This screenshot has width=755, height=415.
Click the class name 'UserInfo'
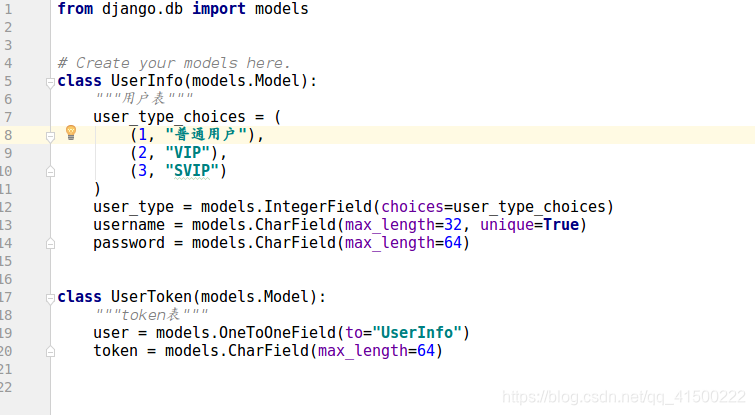click(147, 80)
